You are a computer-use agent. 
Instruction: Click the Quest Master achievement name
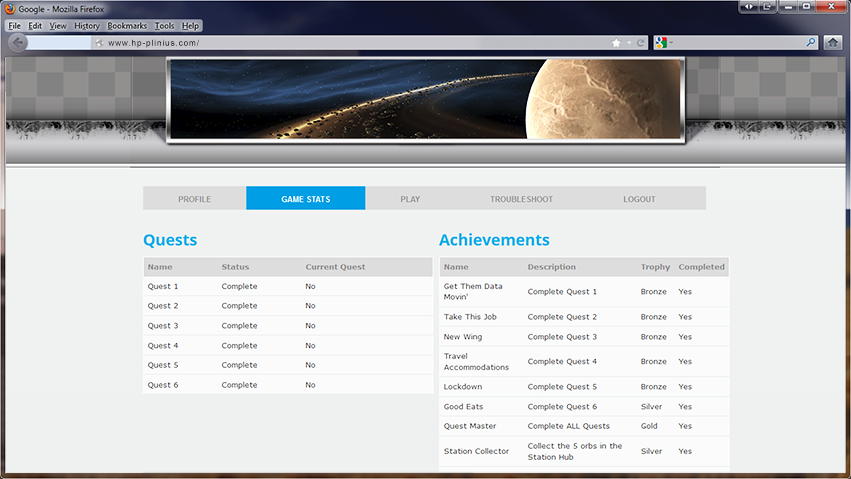(x=469, y=426)
